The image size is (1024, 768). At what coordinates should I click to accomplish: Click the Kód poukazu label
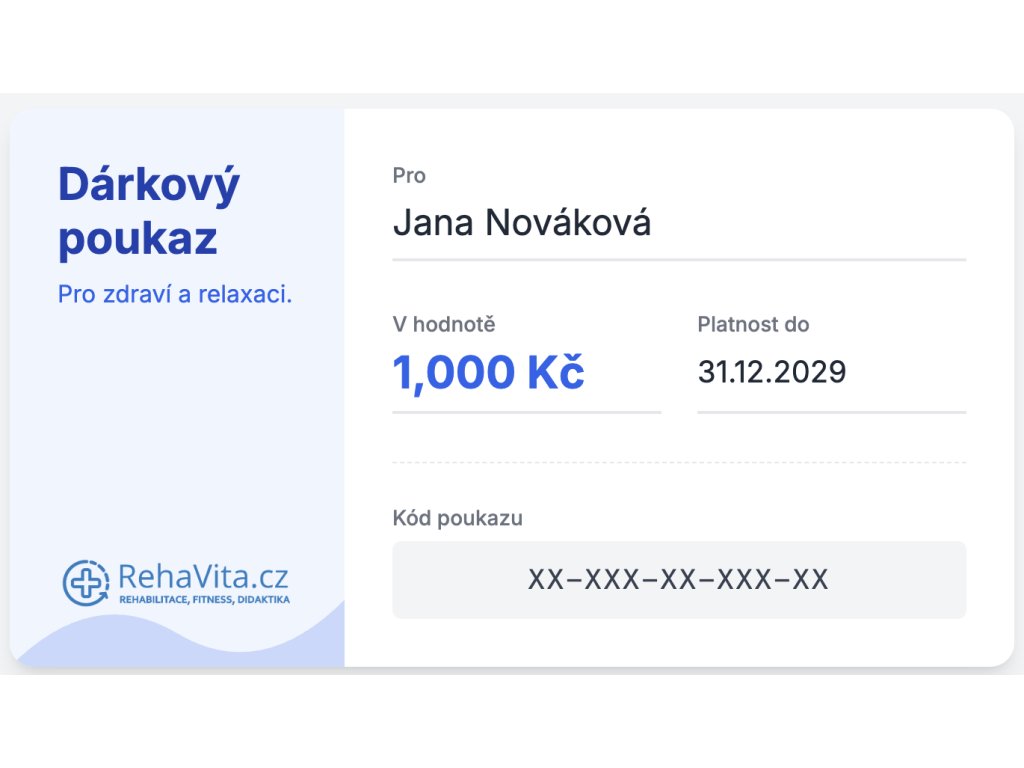pos(457,518)
